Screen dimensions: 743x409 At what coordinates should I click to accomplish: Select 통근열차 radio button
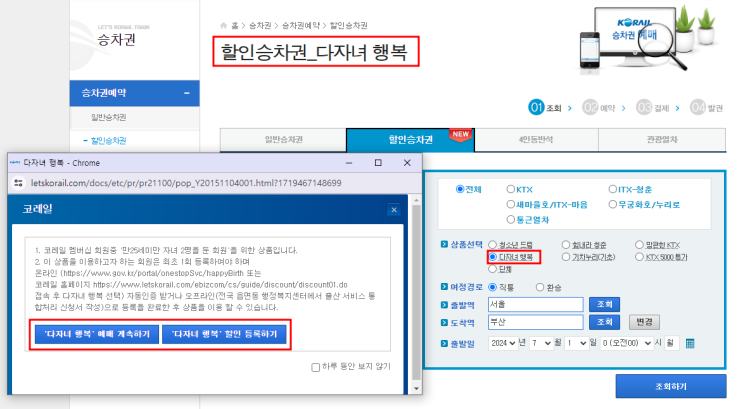pos(510,219)
